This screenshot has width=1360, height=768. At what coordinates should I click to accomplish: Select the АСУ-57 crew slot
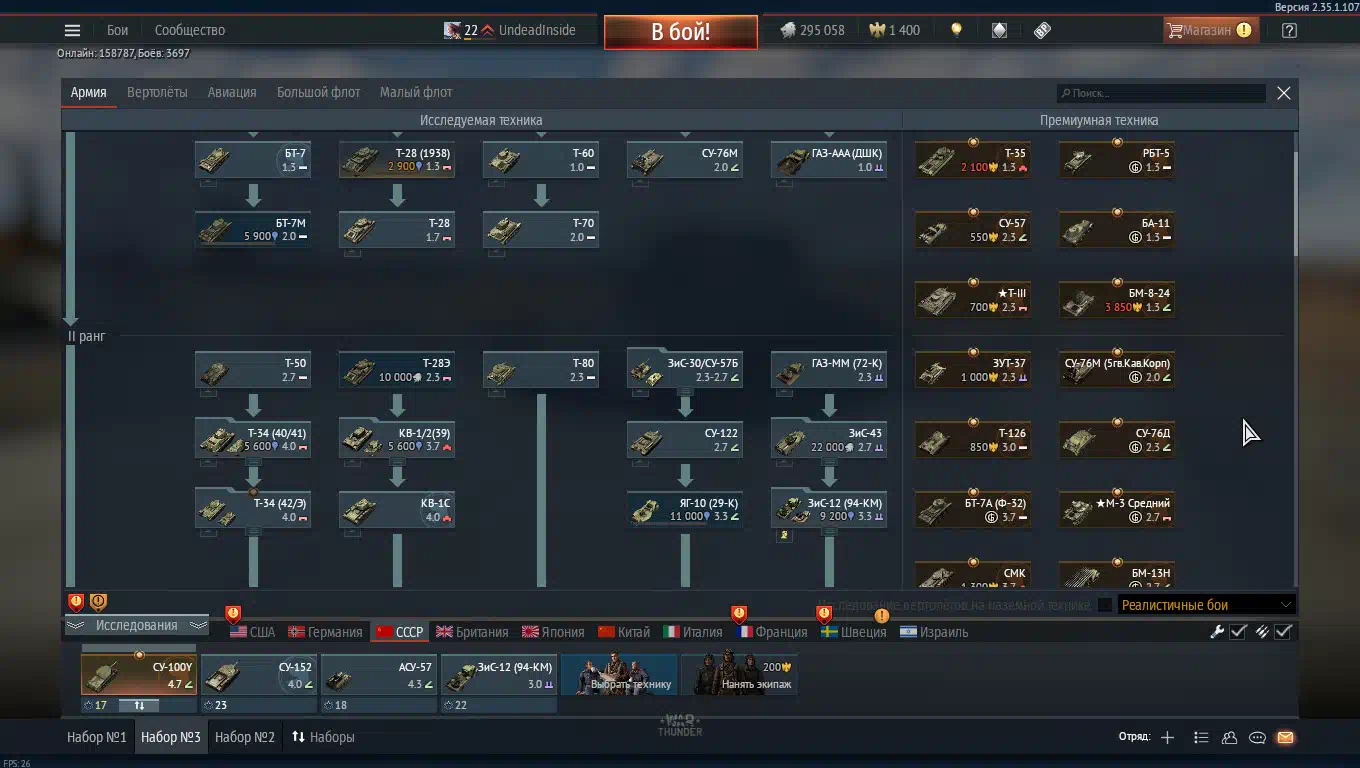click(x=378, y=674)
